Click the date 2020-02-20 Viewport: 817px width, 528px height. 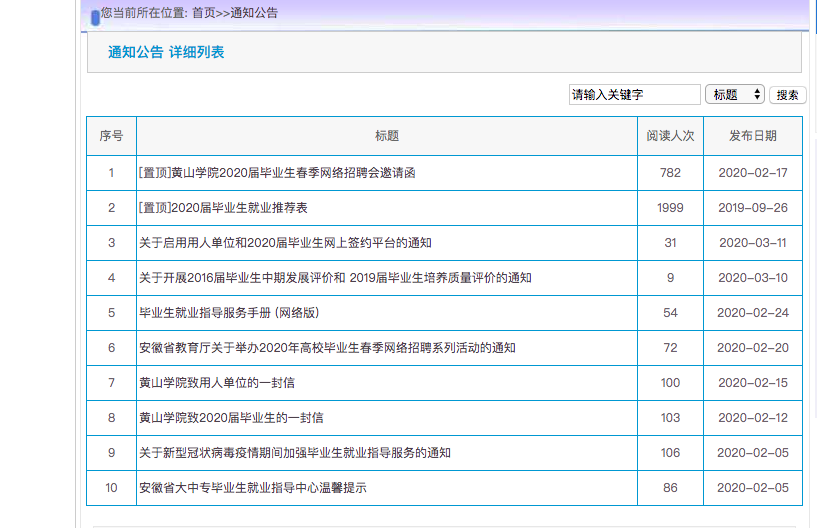(x=753, y=347)
